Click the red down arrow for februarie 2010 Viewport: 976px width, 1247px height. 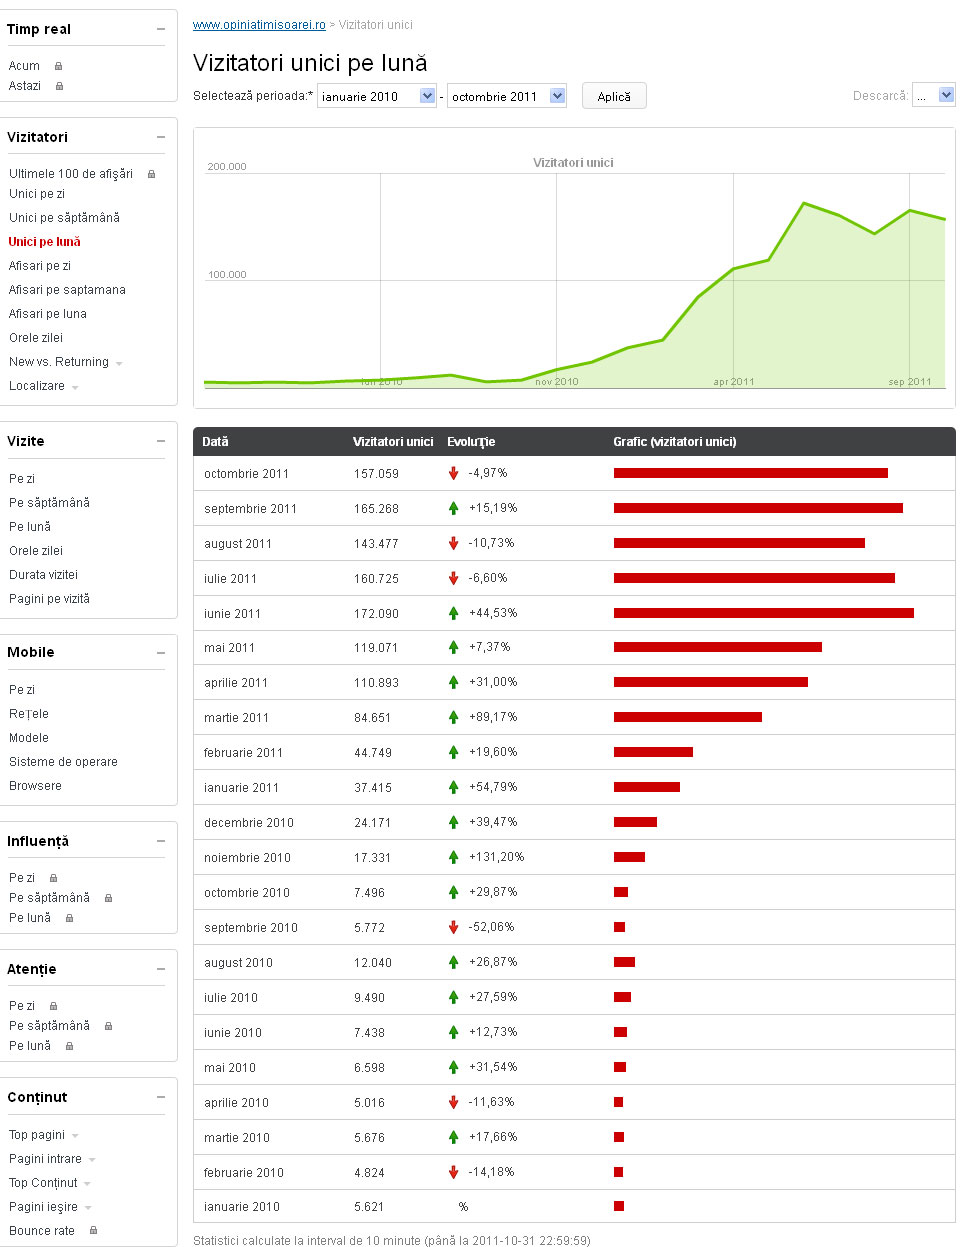click(x=453, y=1172)
